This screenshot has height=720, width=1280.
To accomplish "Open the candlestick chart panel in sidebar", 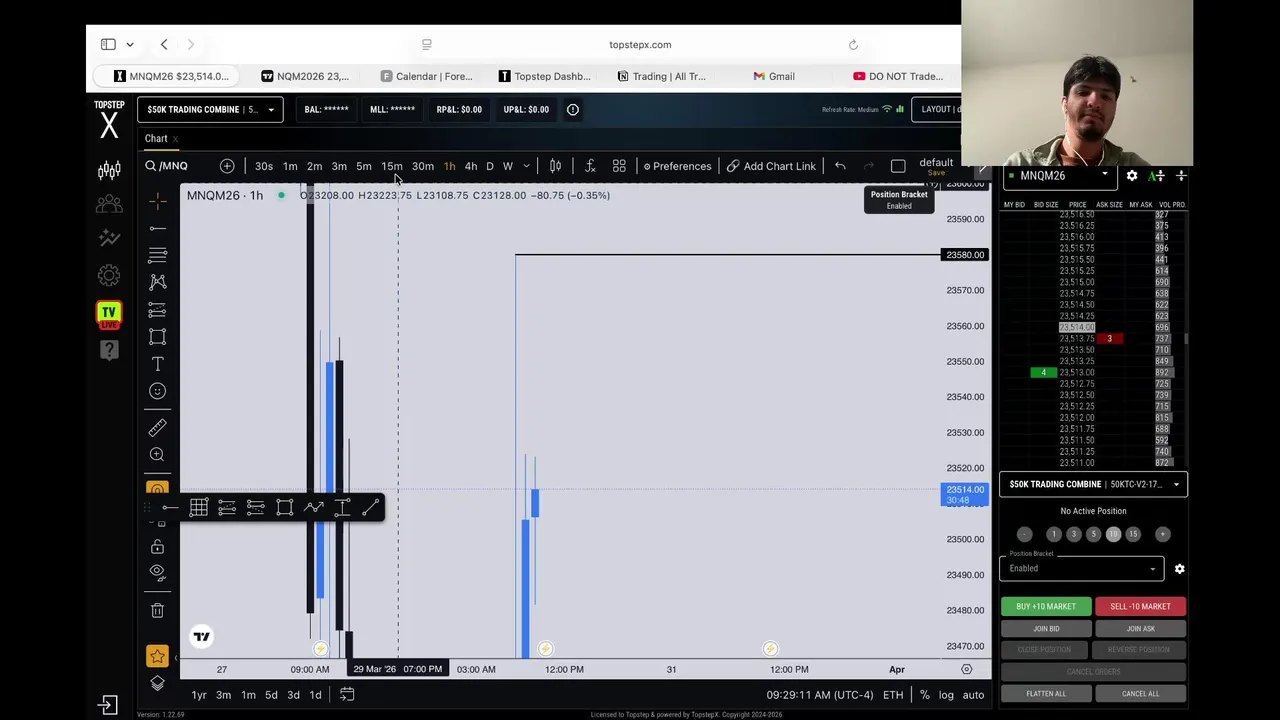I will 109,170.
